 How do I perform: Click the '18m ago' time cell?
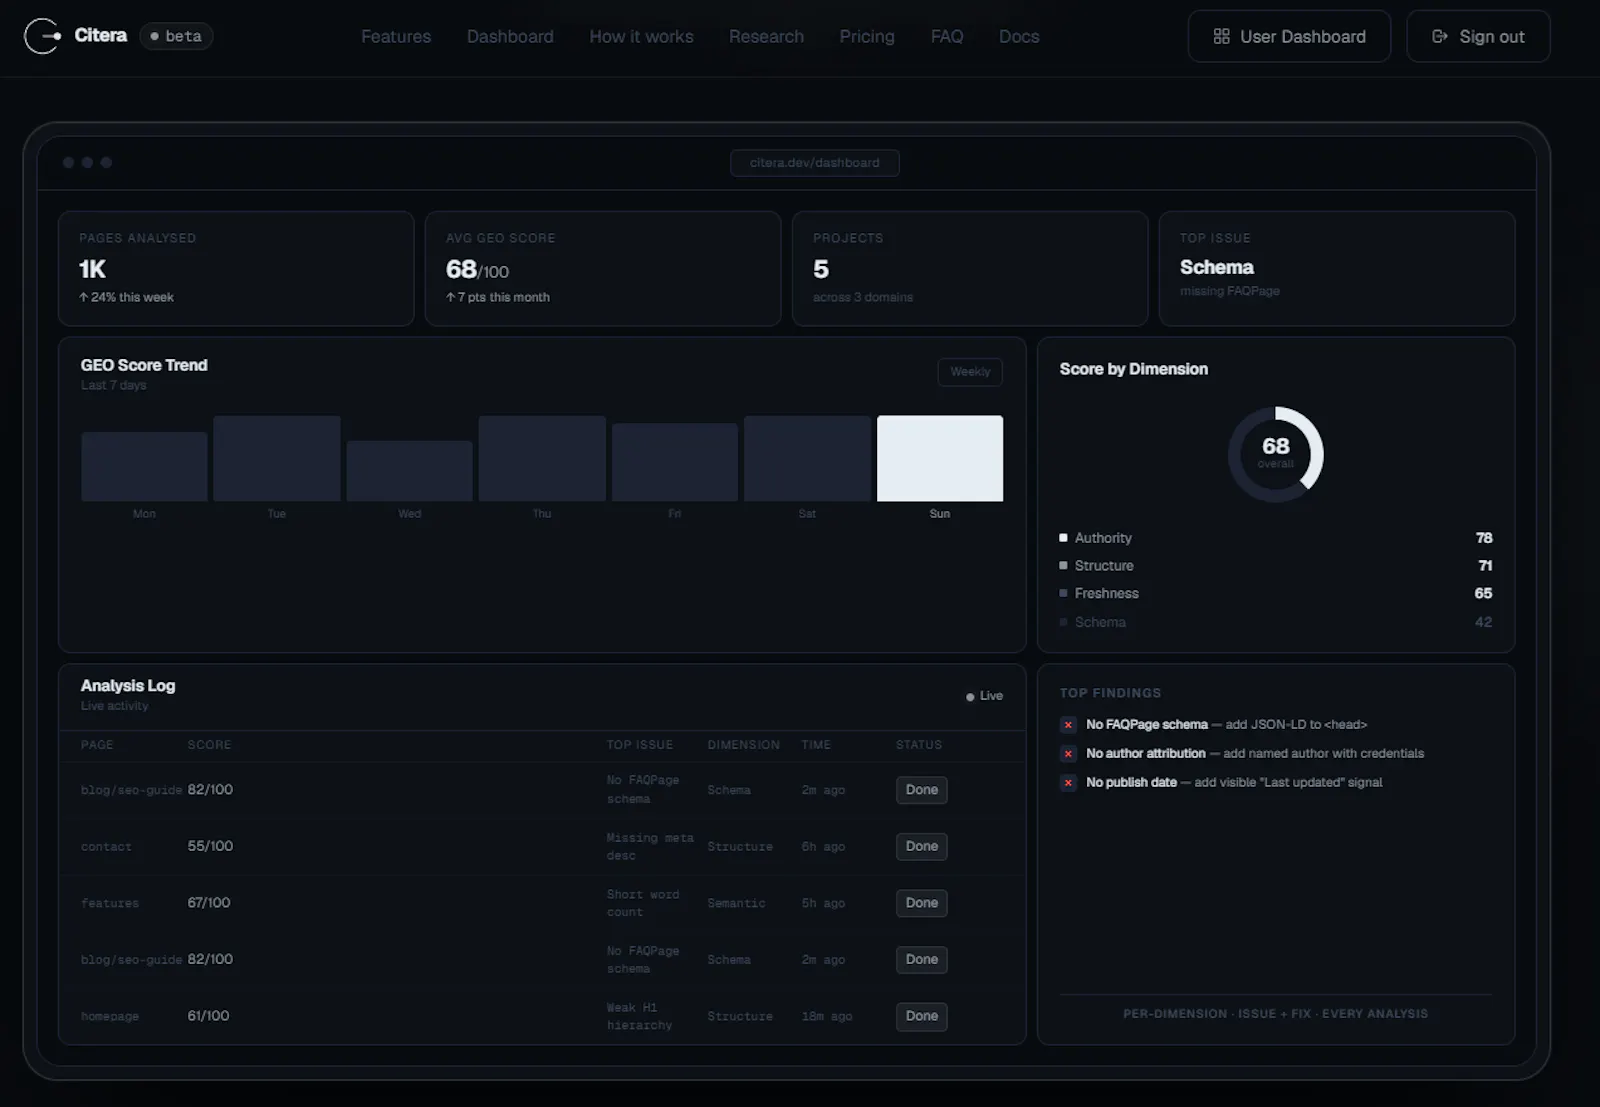pos(827,1016)
